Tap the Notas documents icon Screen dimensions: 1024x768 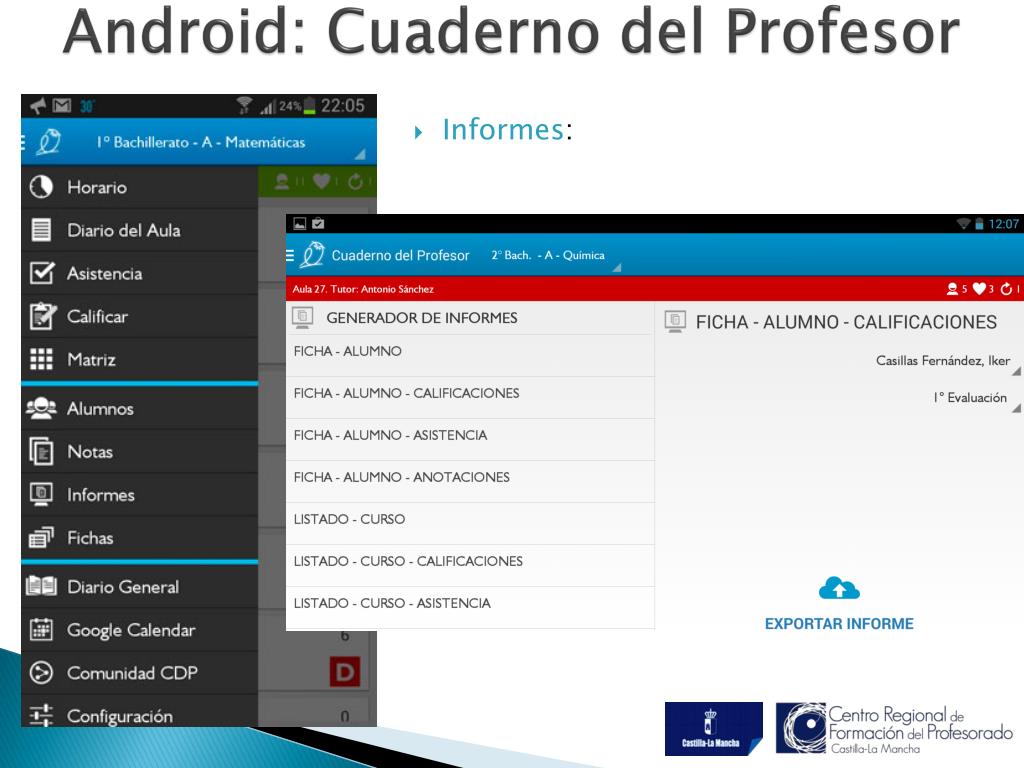point(41,451)
